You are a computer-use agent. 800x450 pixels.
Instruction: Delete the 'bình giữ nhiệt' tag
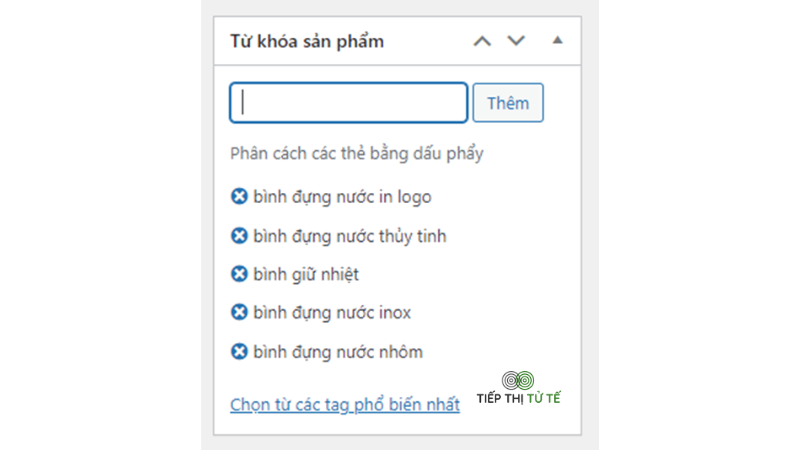239,274
